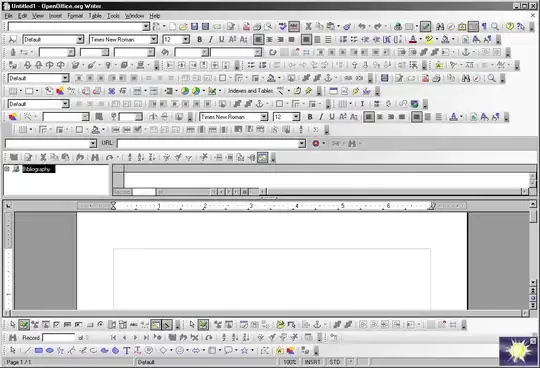This screenshot has height=368, width=540.
Task: Click the Undo arrow icon
Action: point(362,27)
